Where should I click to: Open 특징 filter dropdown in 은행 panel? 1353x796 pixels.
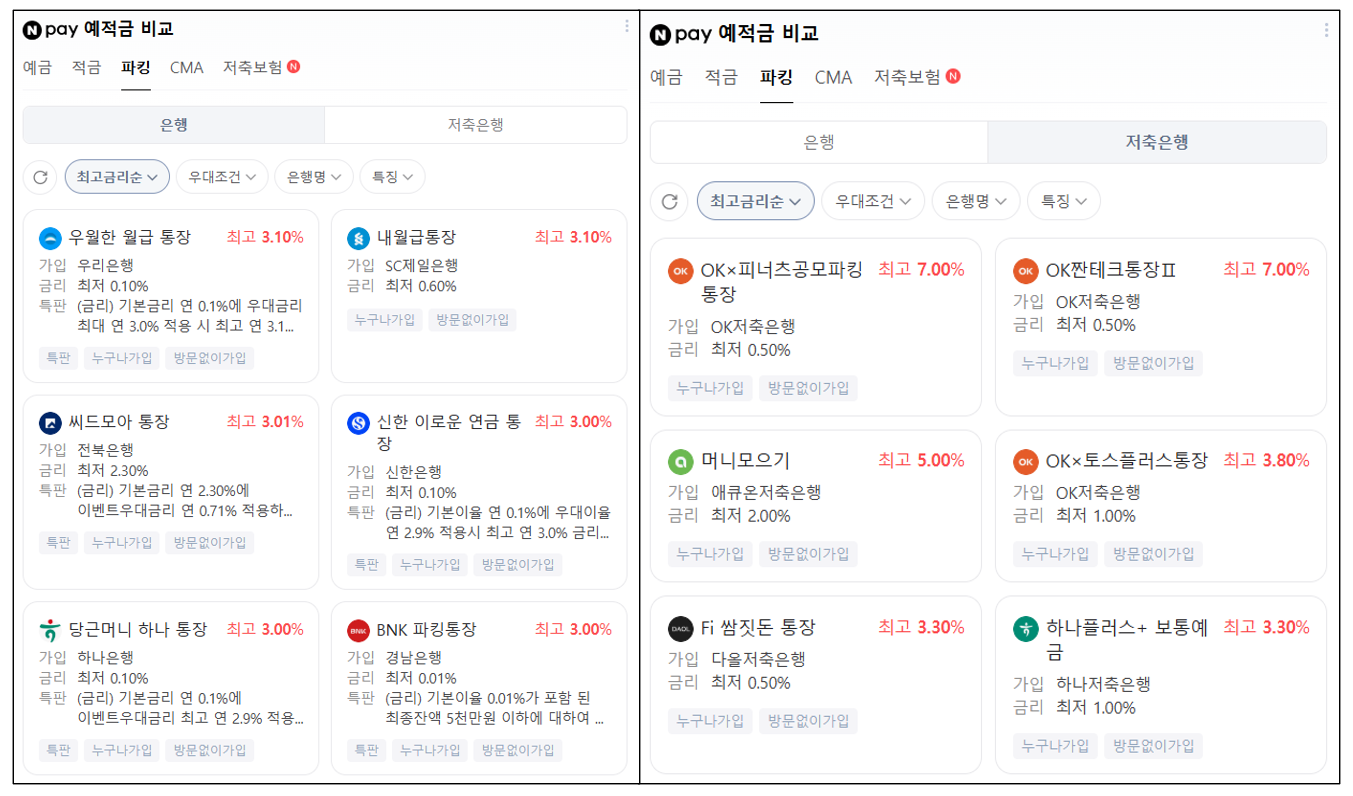coord(392,177)
